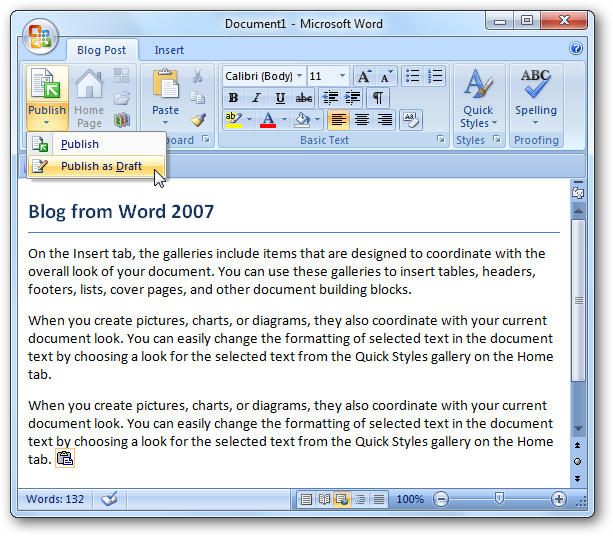Center align text
The width and height of the screenshot is (613, 536).
(362, 120)
